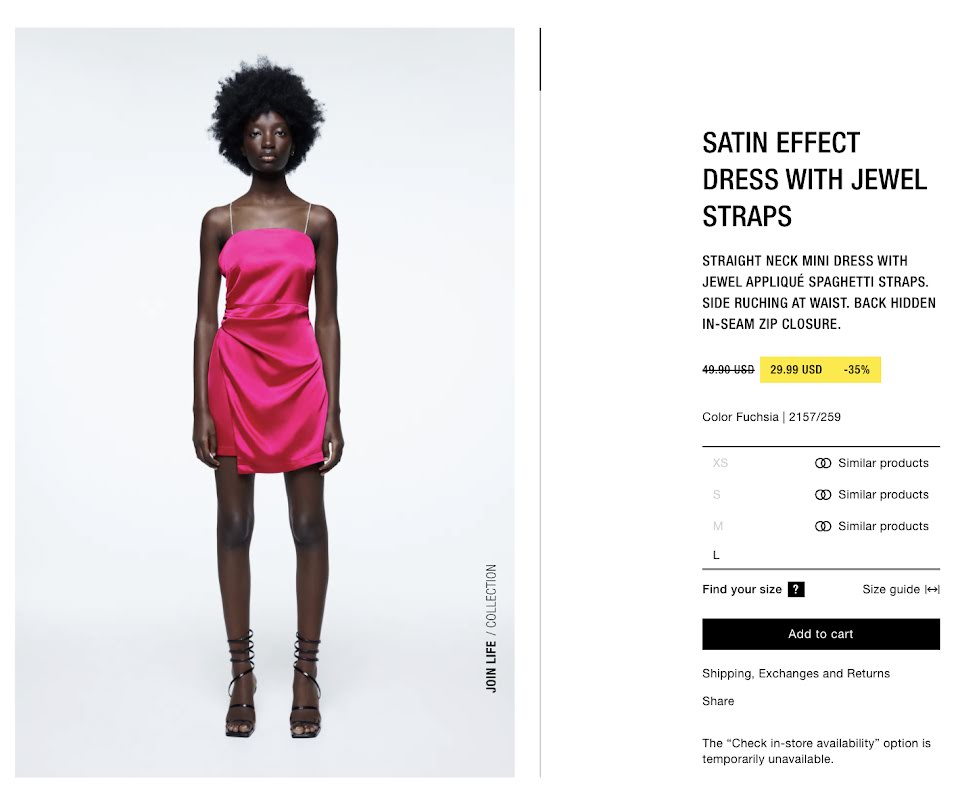Add the dress to cart
The height and width of the screenshot is (792, 960).
(820, 634)
